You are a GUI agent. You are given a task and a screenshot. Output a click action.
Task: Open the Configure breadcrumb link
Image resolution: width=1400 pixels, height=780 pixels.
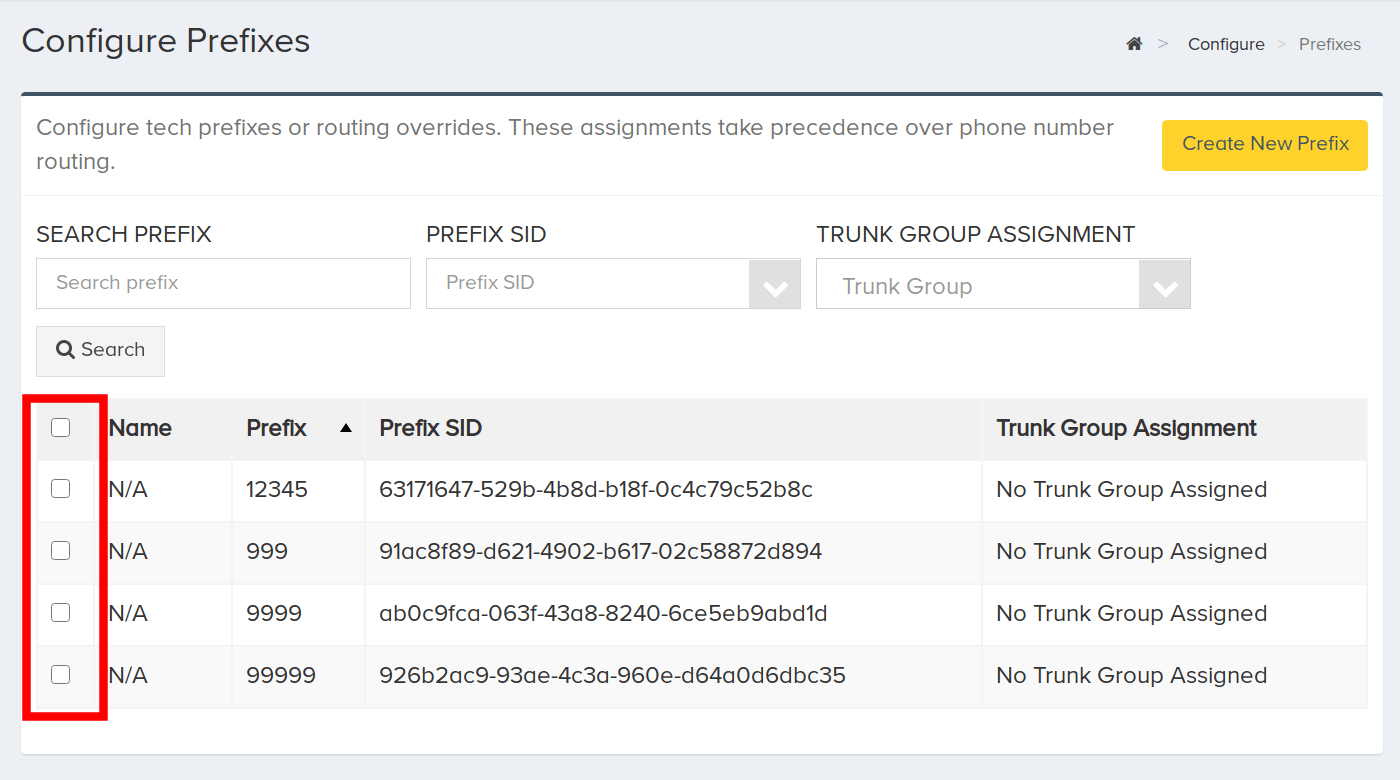pyautogui.click(x=1226, y=44)
